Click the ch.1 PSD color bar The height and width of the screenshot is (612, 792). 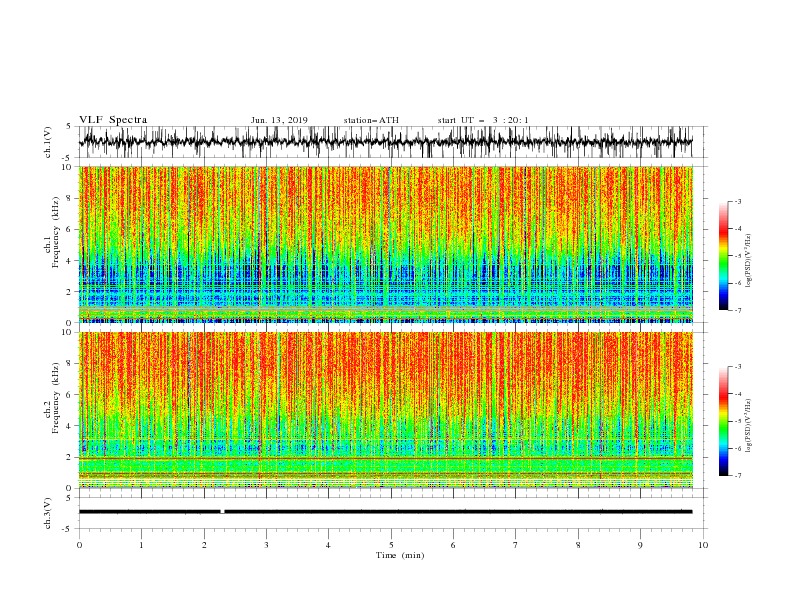(x=724, y=256)
